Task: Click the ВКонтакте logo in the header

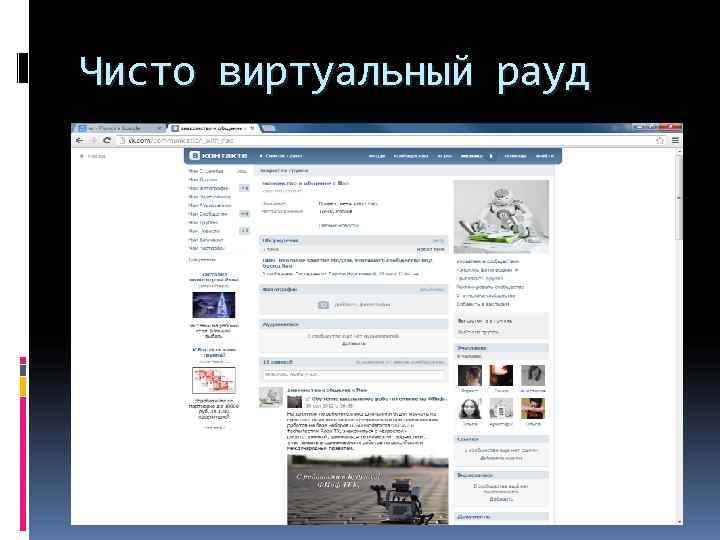Action: pyautogui.click(x=219, y=156)
